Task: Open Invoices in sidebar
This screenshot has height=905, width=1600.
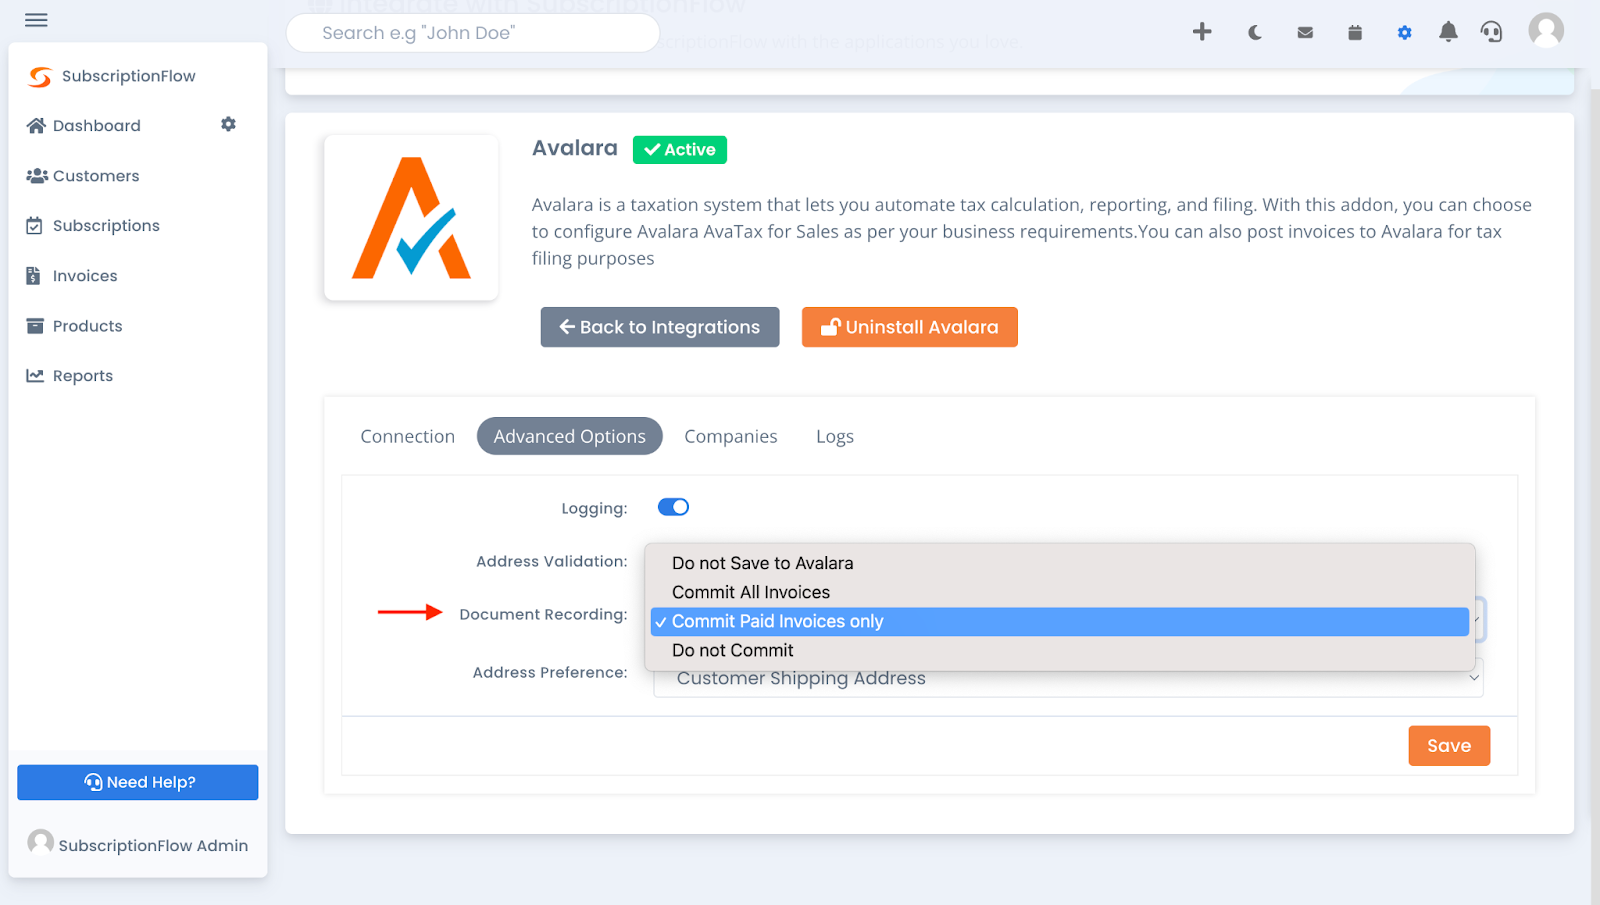Action: pos(85,276)
